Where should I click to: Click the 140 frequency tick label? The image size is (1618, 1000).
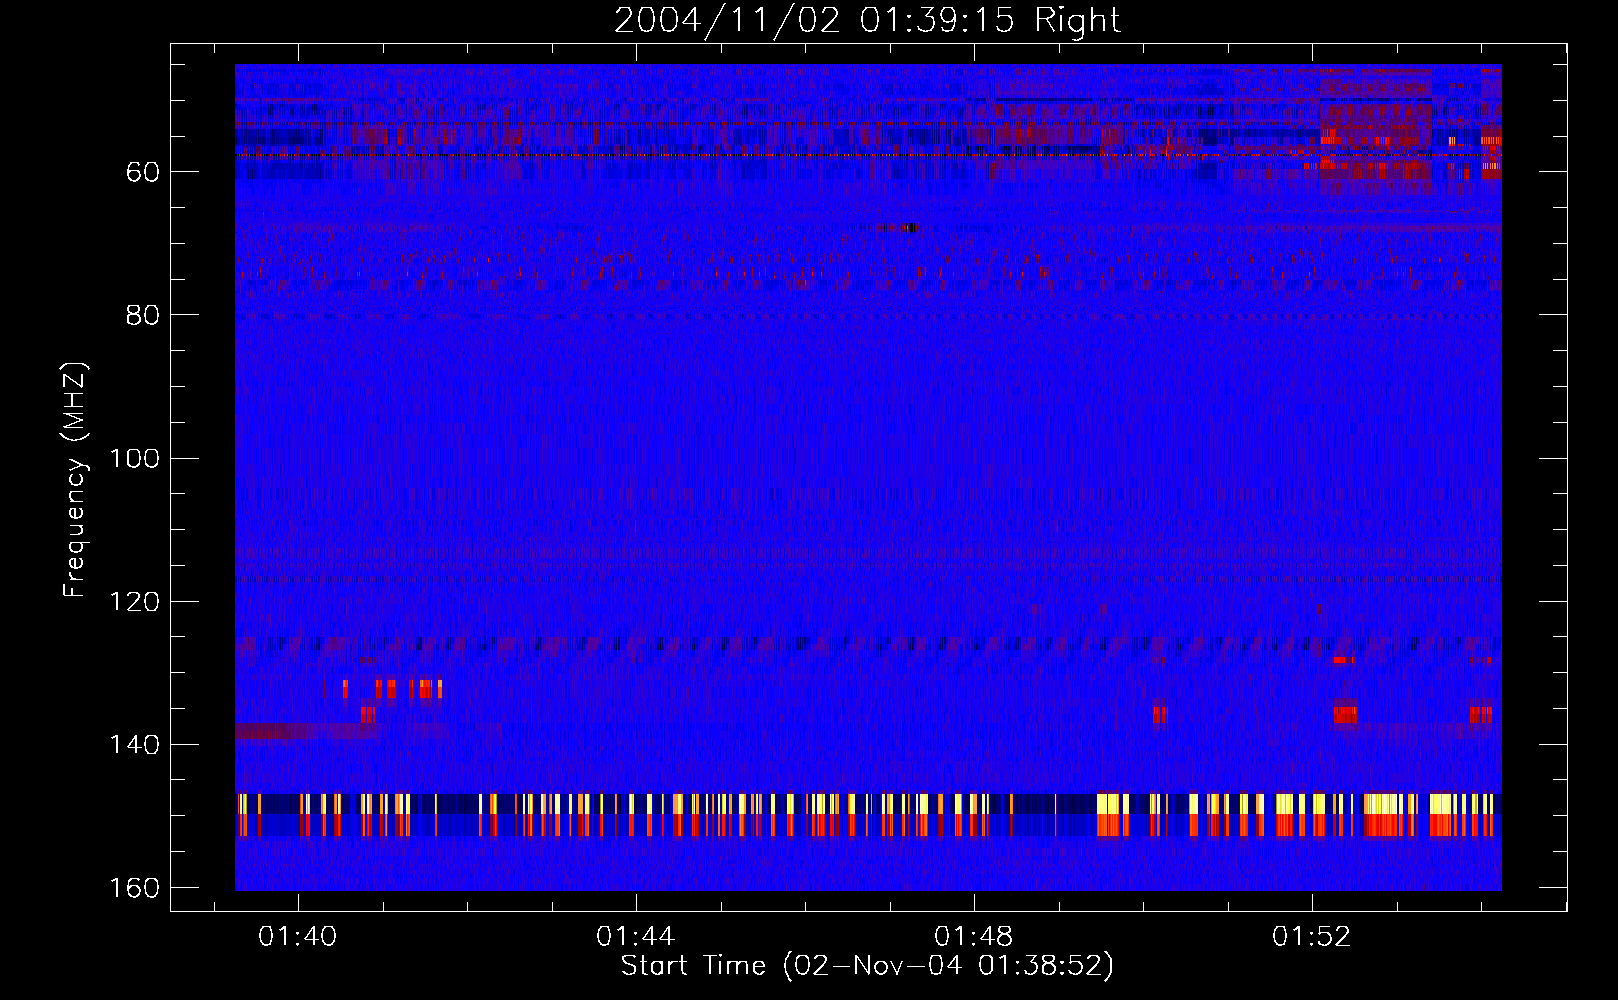coord(135,745)
